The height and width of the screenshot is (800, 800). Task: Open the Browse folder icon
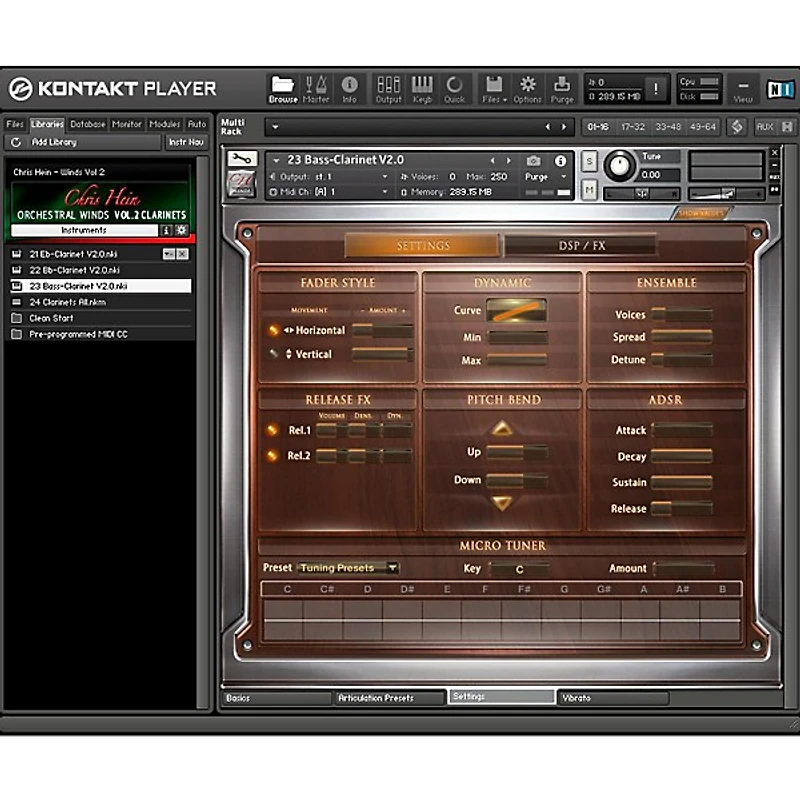(x=283, y=90)
